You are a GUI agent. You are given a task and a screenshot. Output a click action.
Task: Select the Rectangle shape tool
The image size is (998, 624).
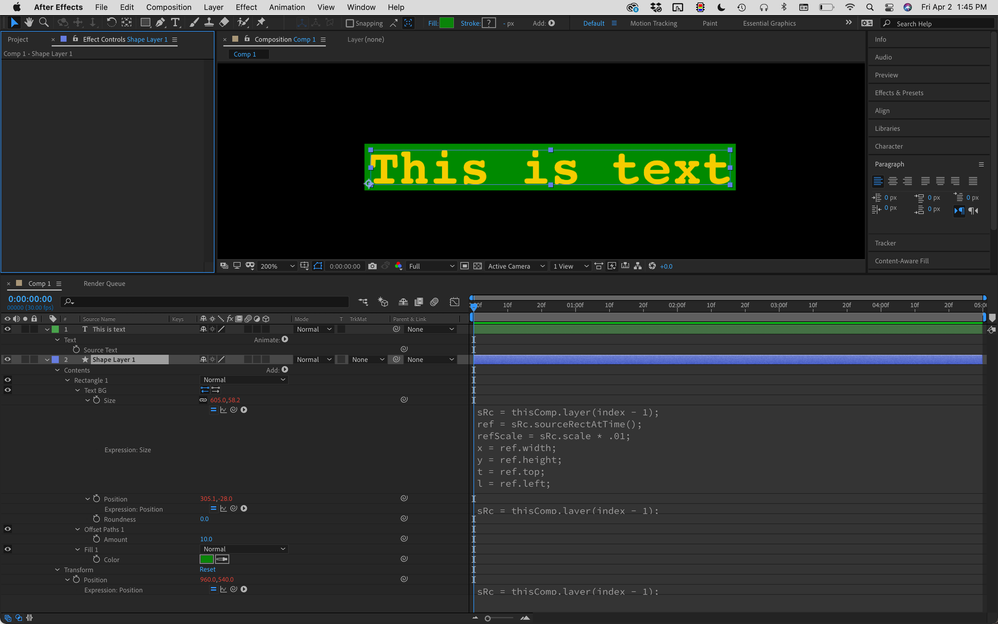(145, 23)
